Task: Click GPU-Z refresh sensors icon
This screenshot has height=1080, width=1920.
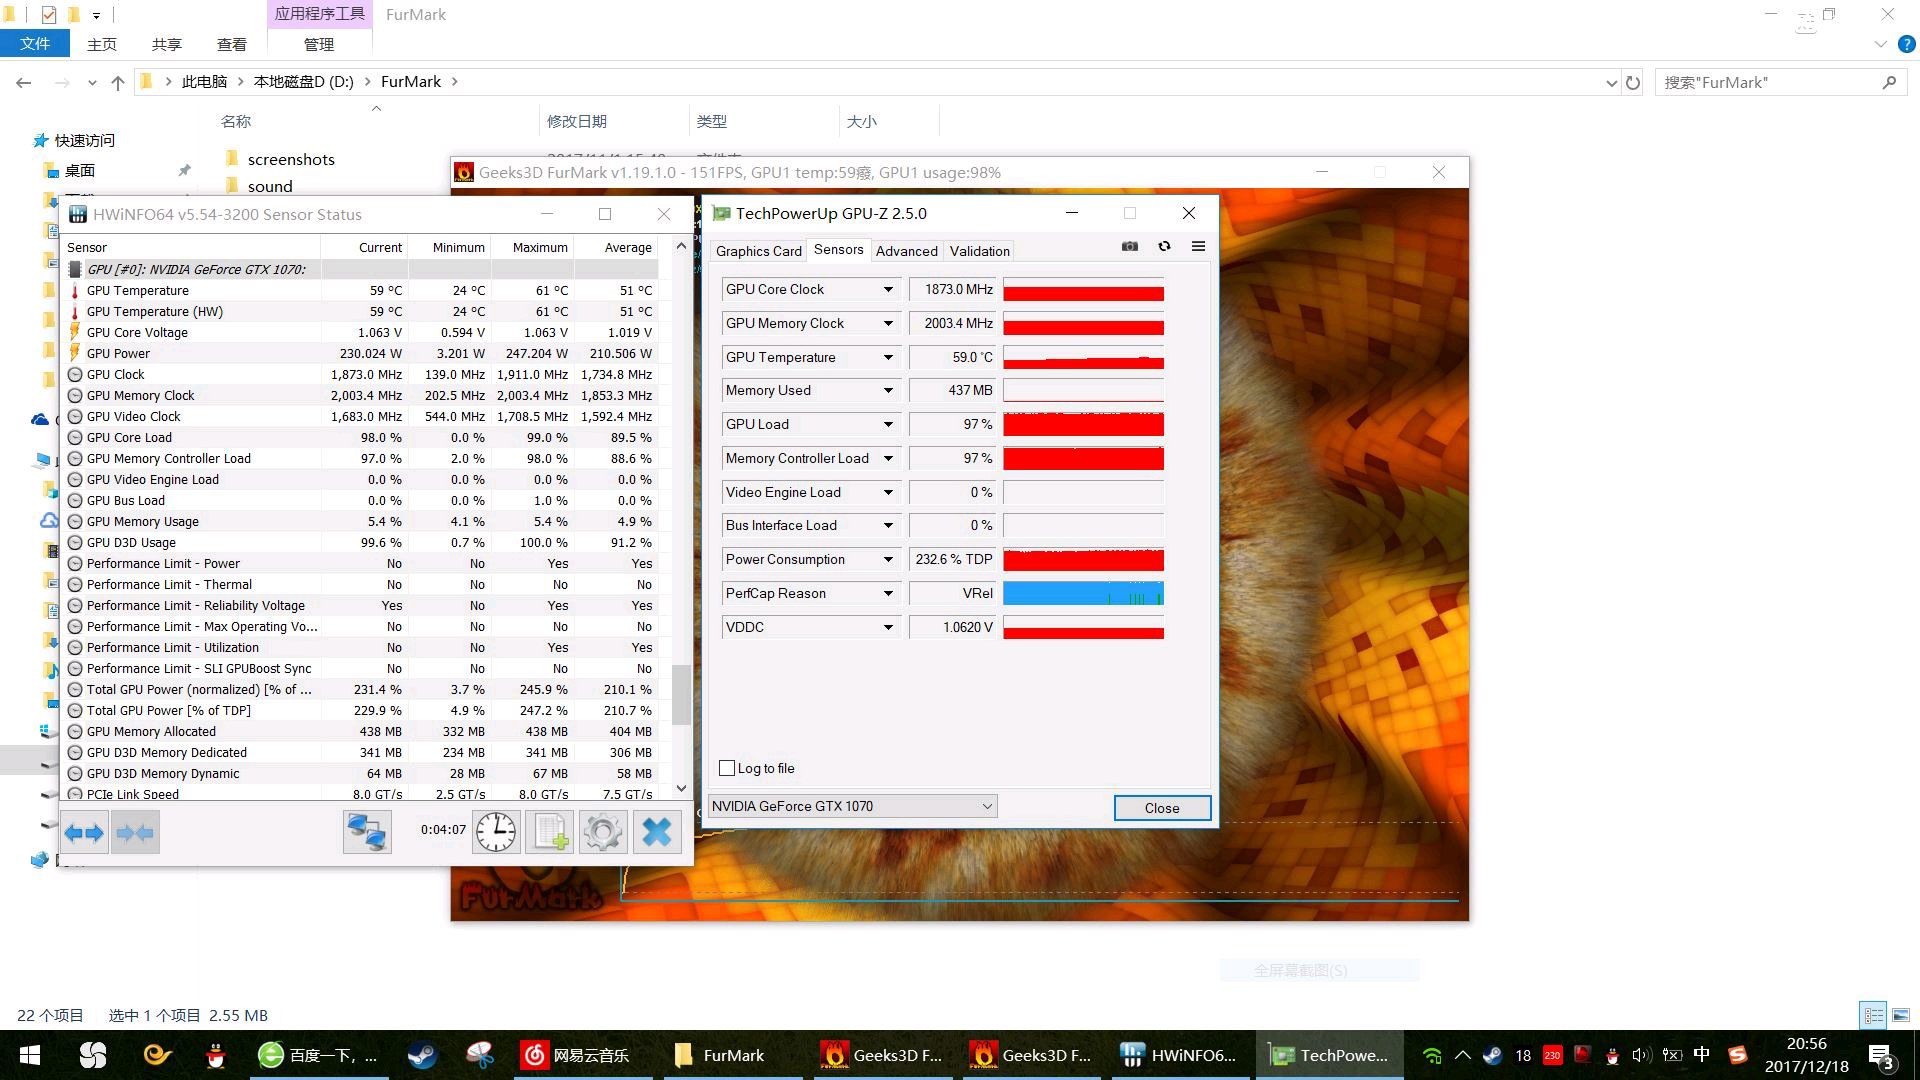Action: point(1164,246)
